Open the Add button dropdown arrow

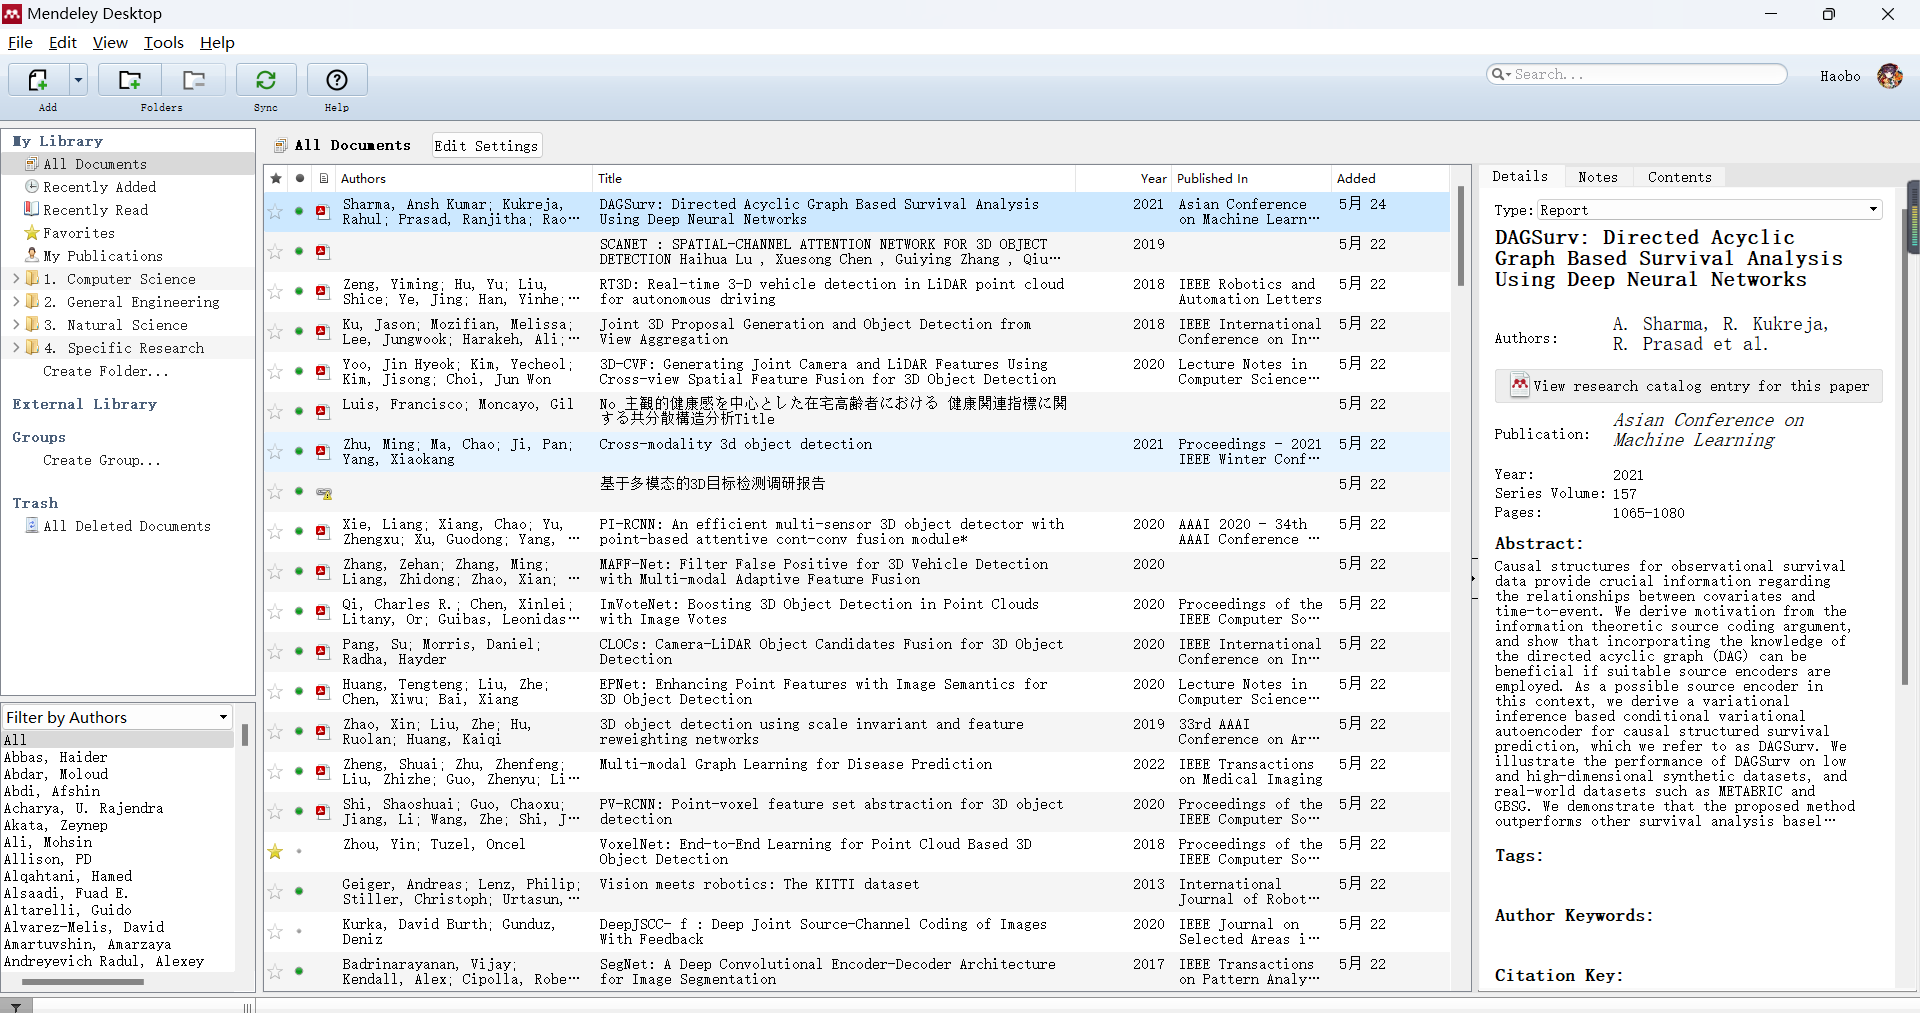tap(78, 80)
